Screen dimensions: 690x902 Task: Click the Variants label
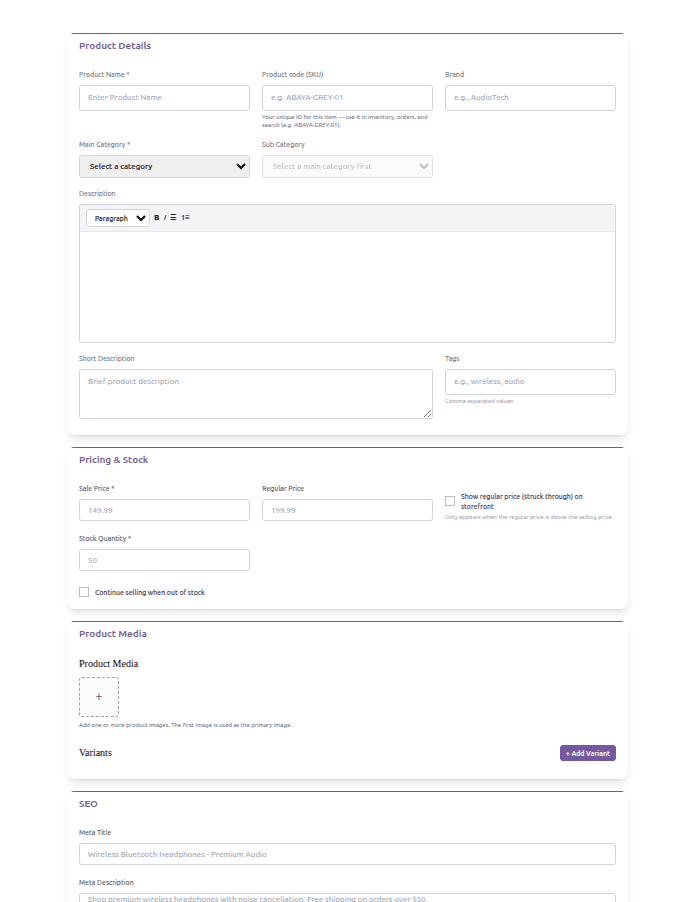(96, 753)
